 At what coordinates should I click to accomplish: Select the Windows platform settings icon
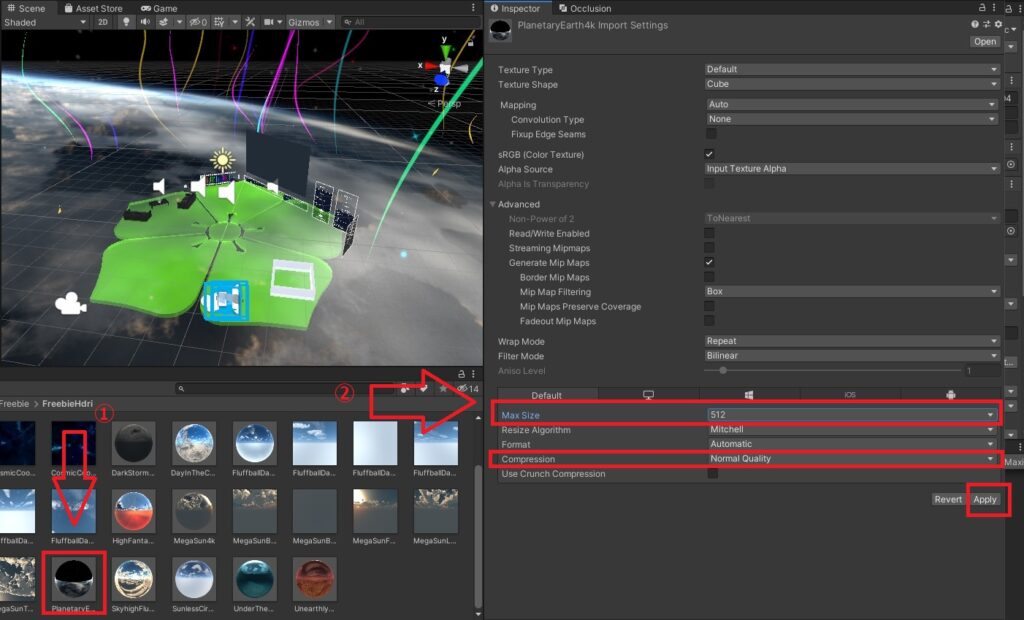749,394
